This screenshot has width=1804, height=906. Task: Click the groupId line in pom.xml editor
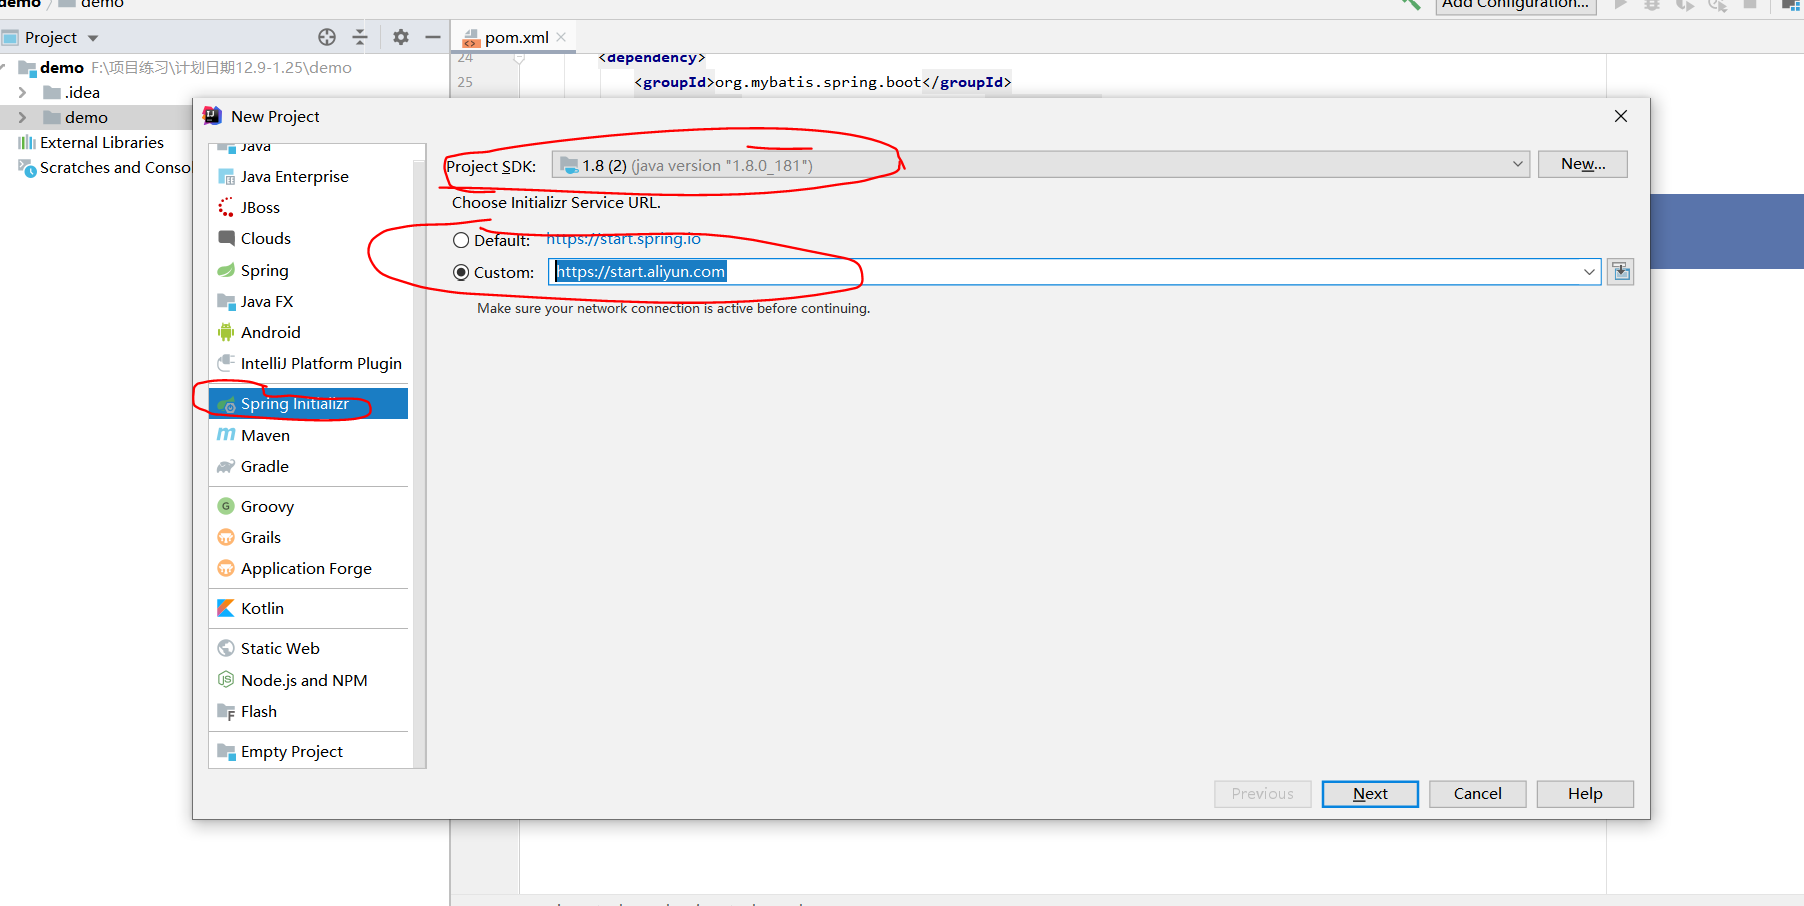(822, 82)
